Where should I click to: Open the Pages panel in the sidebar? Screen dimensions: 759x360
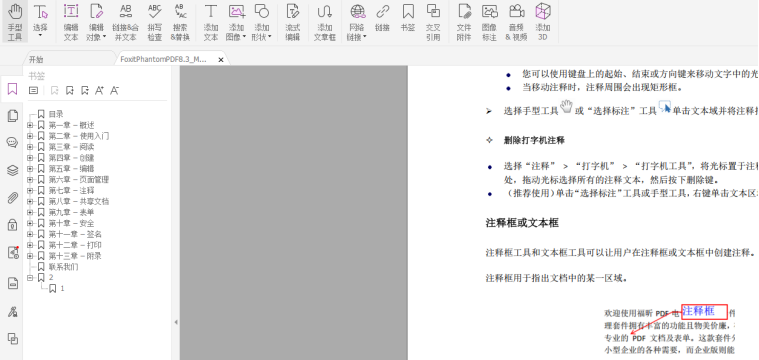pyautogui.click(x=13, y=115)
